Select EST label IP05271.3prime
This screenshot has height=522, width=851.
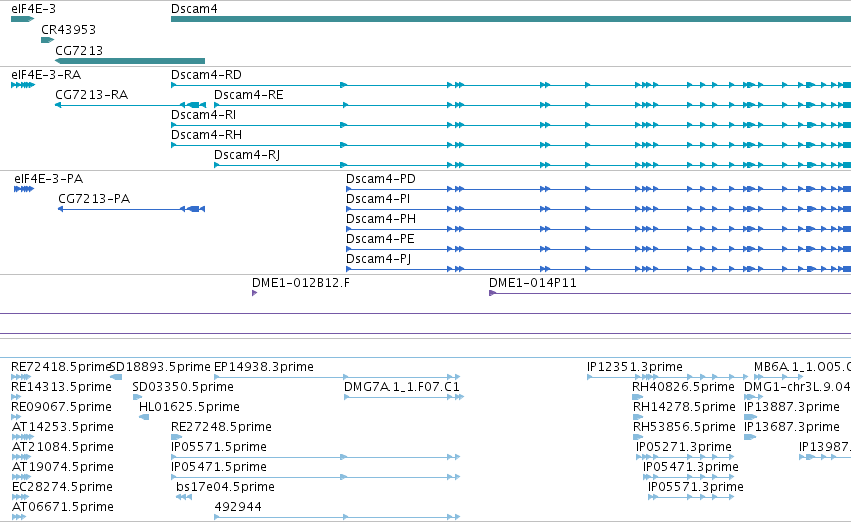click(684, 447)
